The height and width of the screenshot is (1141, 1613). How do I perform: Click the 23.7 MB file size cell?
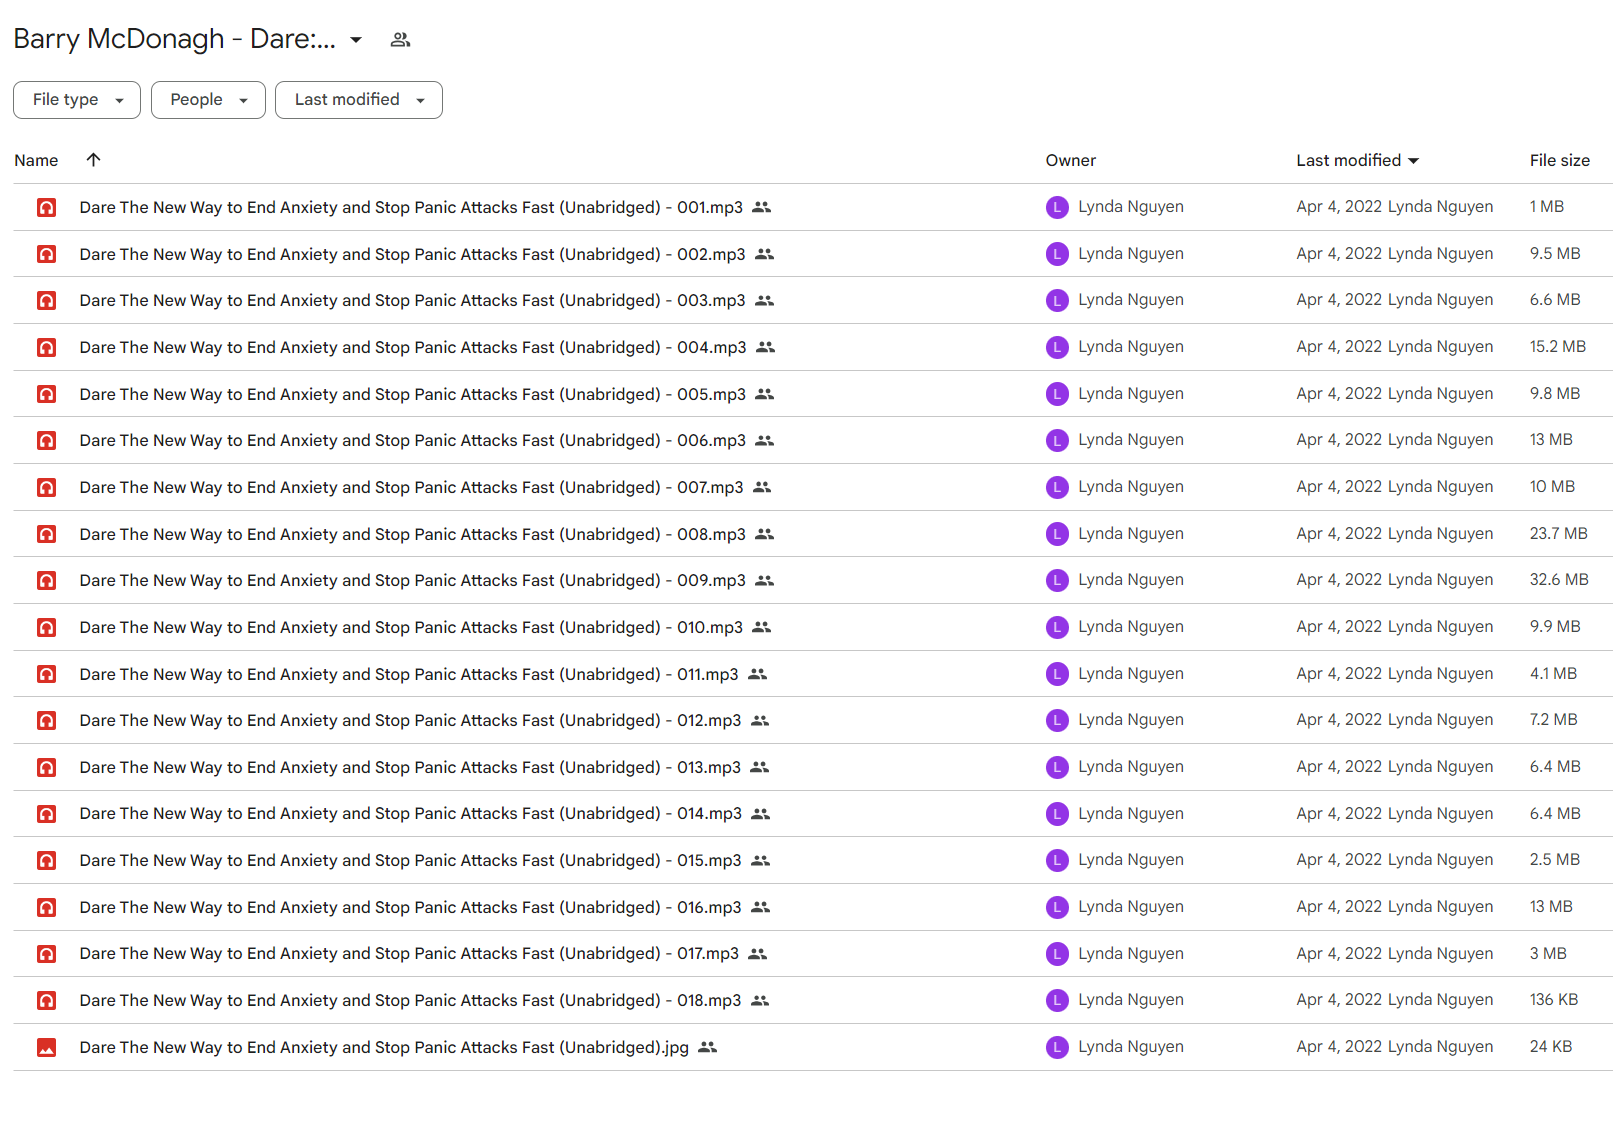[x=1559, y=534]
